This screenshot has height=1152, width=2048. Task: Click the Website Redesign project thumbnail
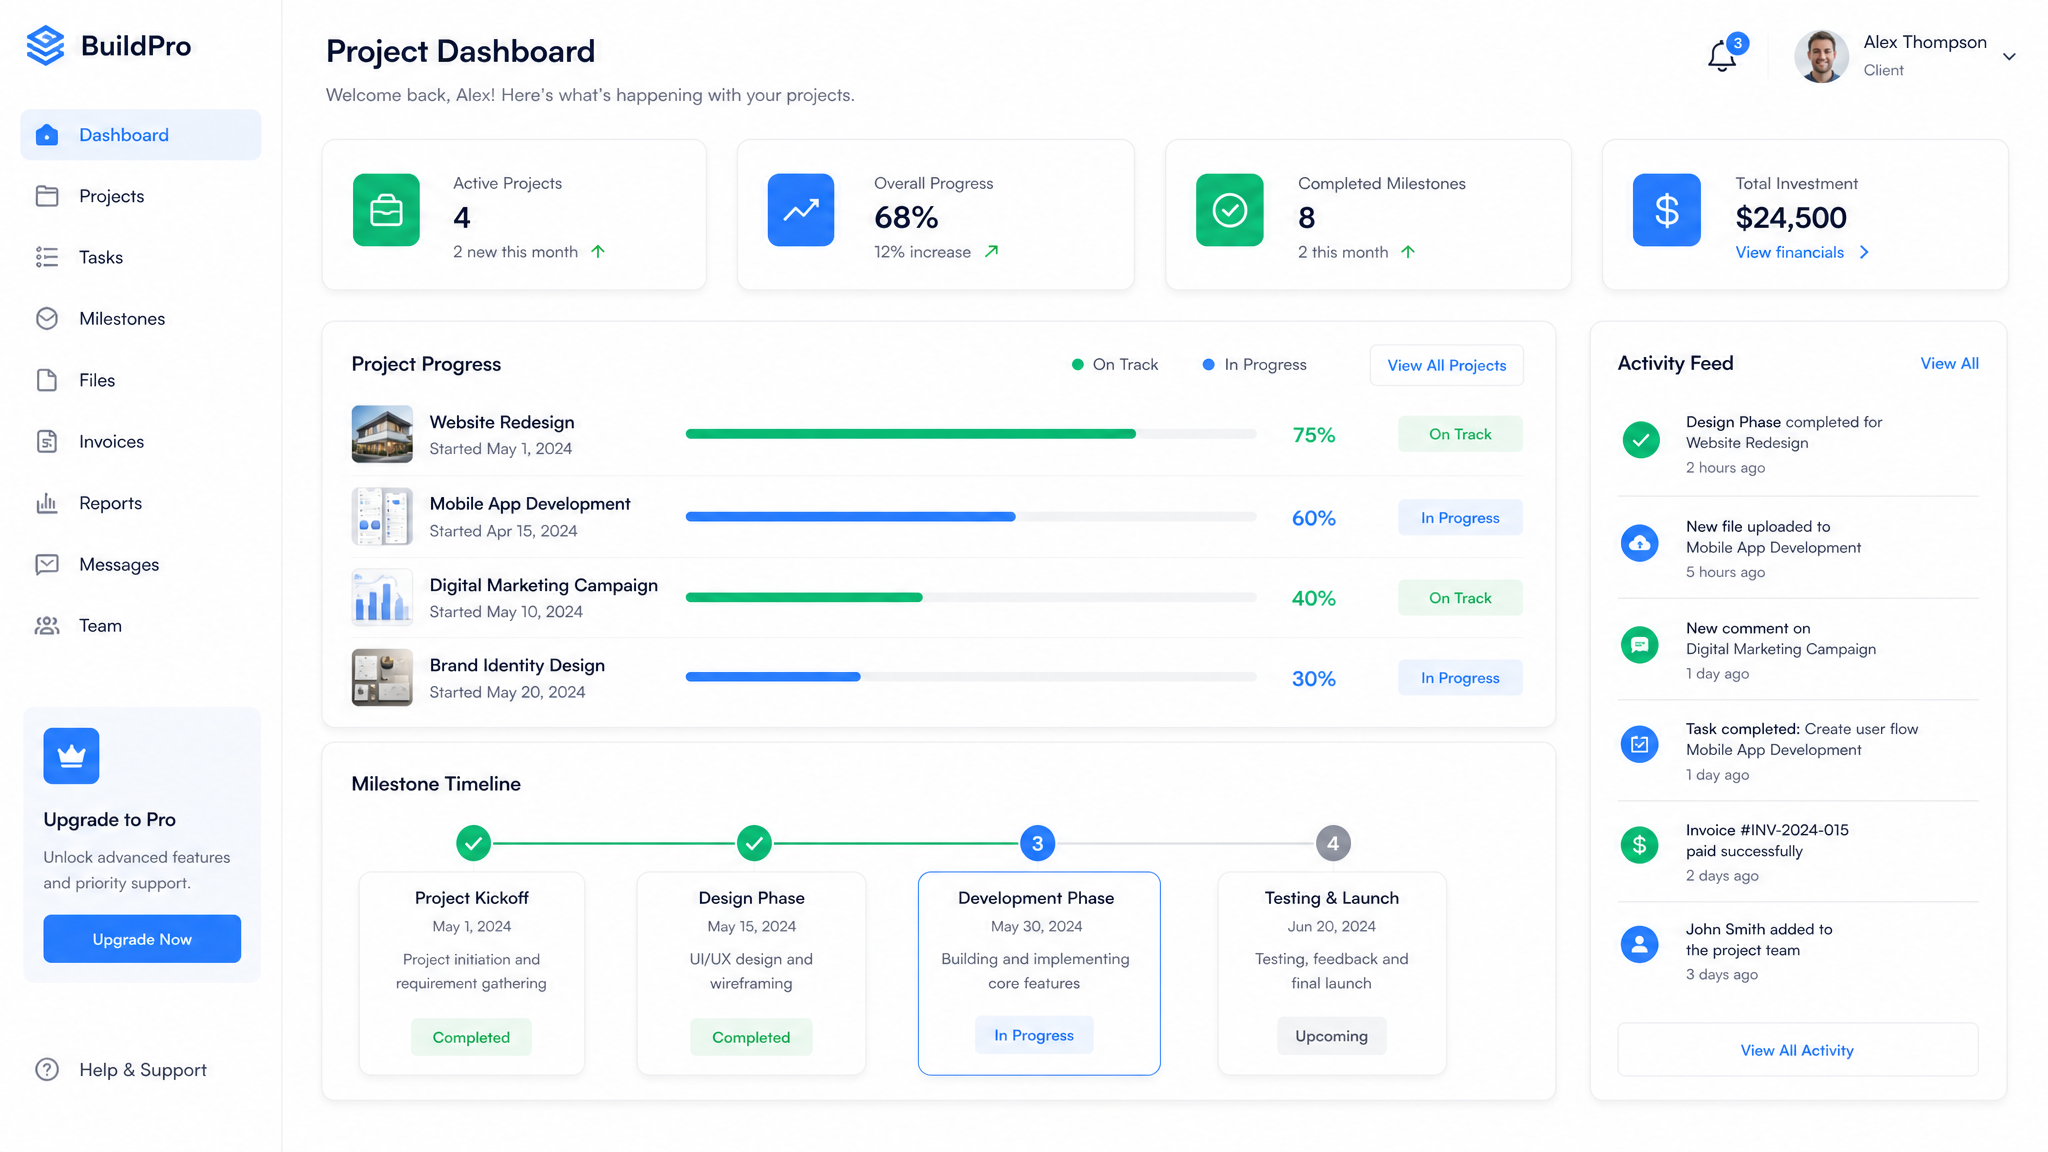coord(382,434)
